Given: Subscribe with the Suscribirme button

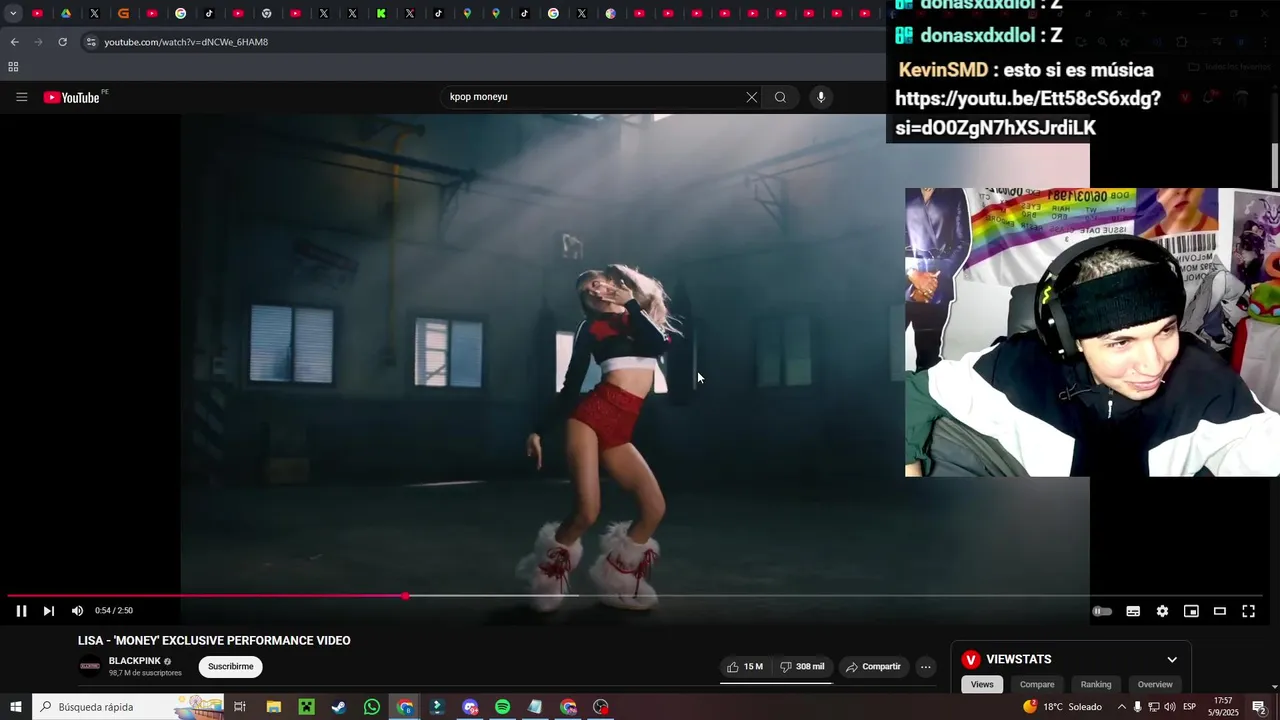Looking at the screenshot, I should click(230, 667).
